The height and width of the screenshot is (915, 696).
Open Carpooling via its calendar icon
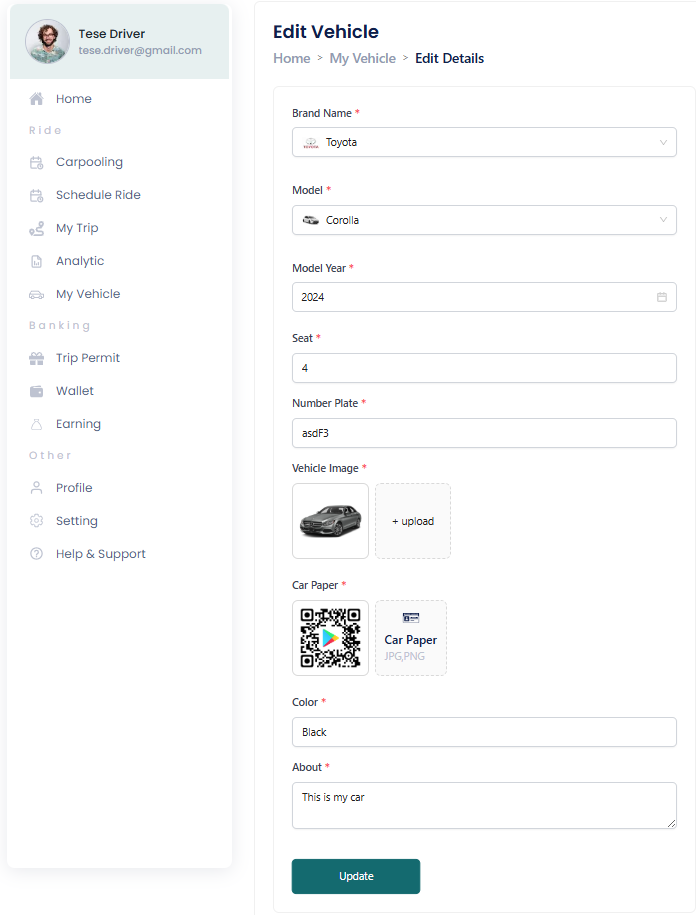click(36, 162)
